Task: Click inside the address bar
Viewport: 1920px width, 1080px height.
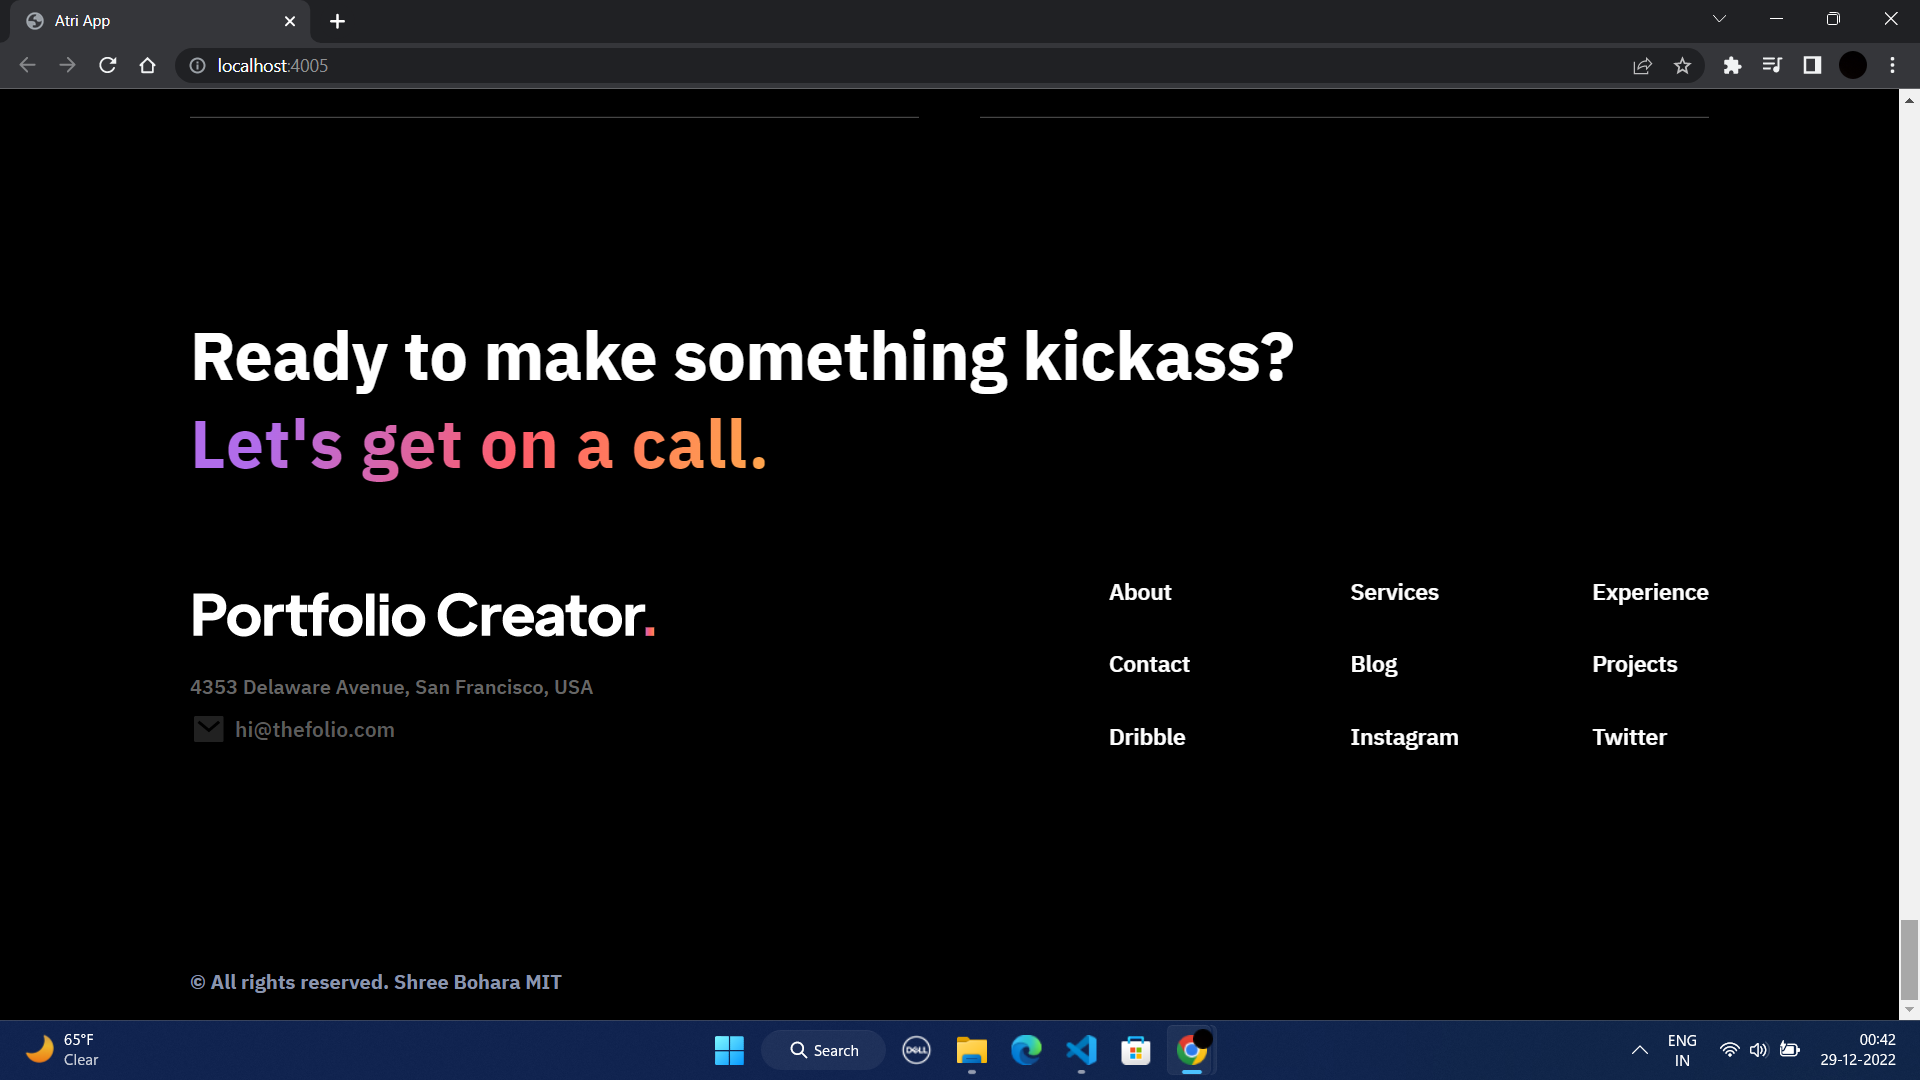Action: coord(600,65)
